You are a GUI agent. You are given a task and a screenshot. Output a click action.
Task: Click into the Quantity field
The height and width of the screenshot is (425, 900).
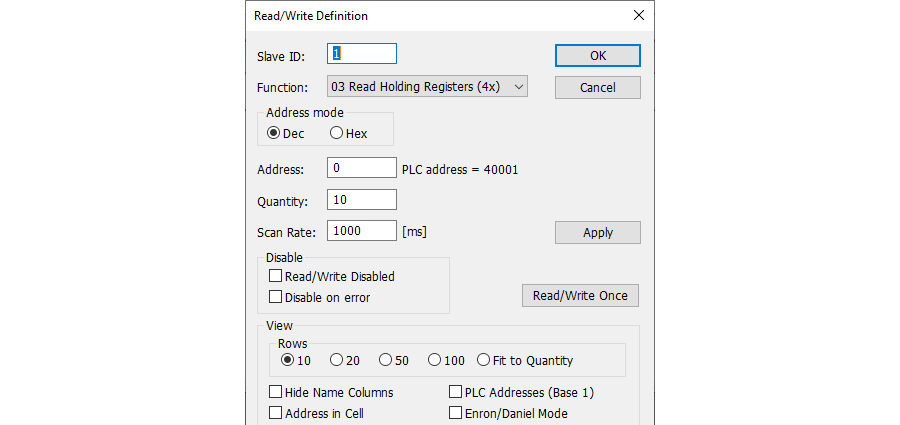[x=362, y=200]
